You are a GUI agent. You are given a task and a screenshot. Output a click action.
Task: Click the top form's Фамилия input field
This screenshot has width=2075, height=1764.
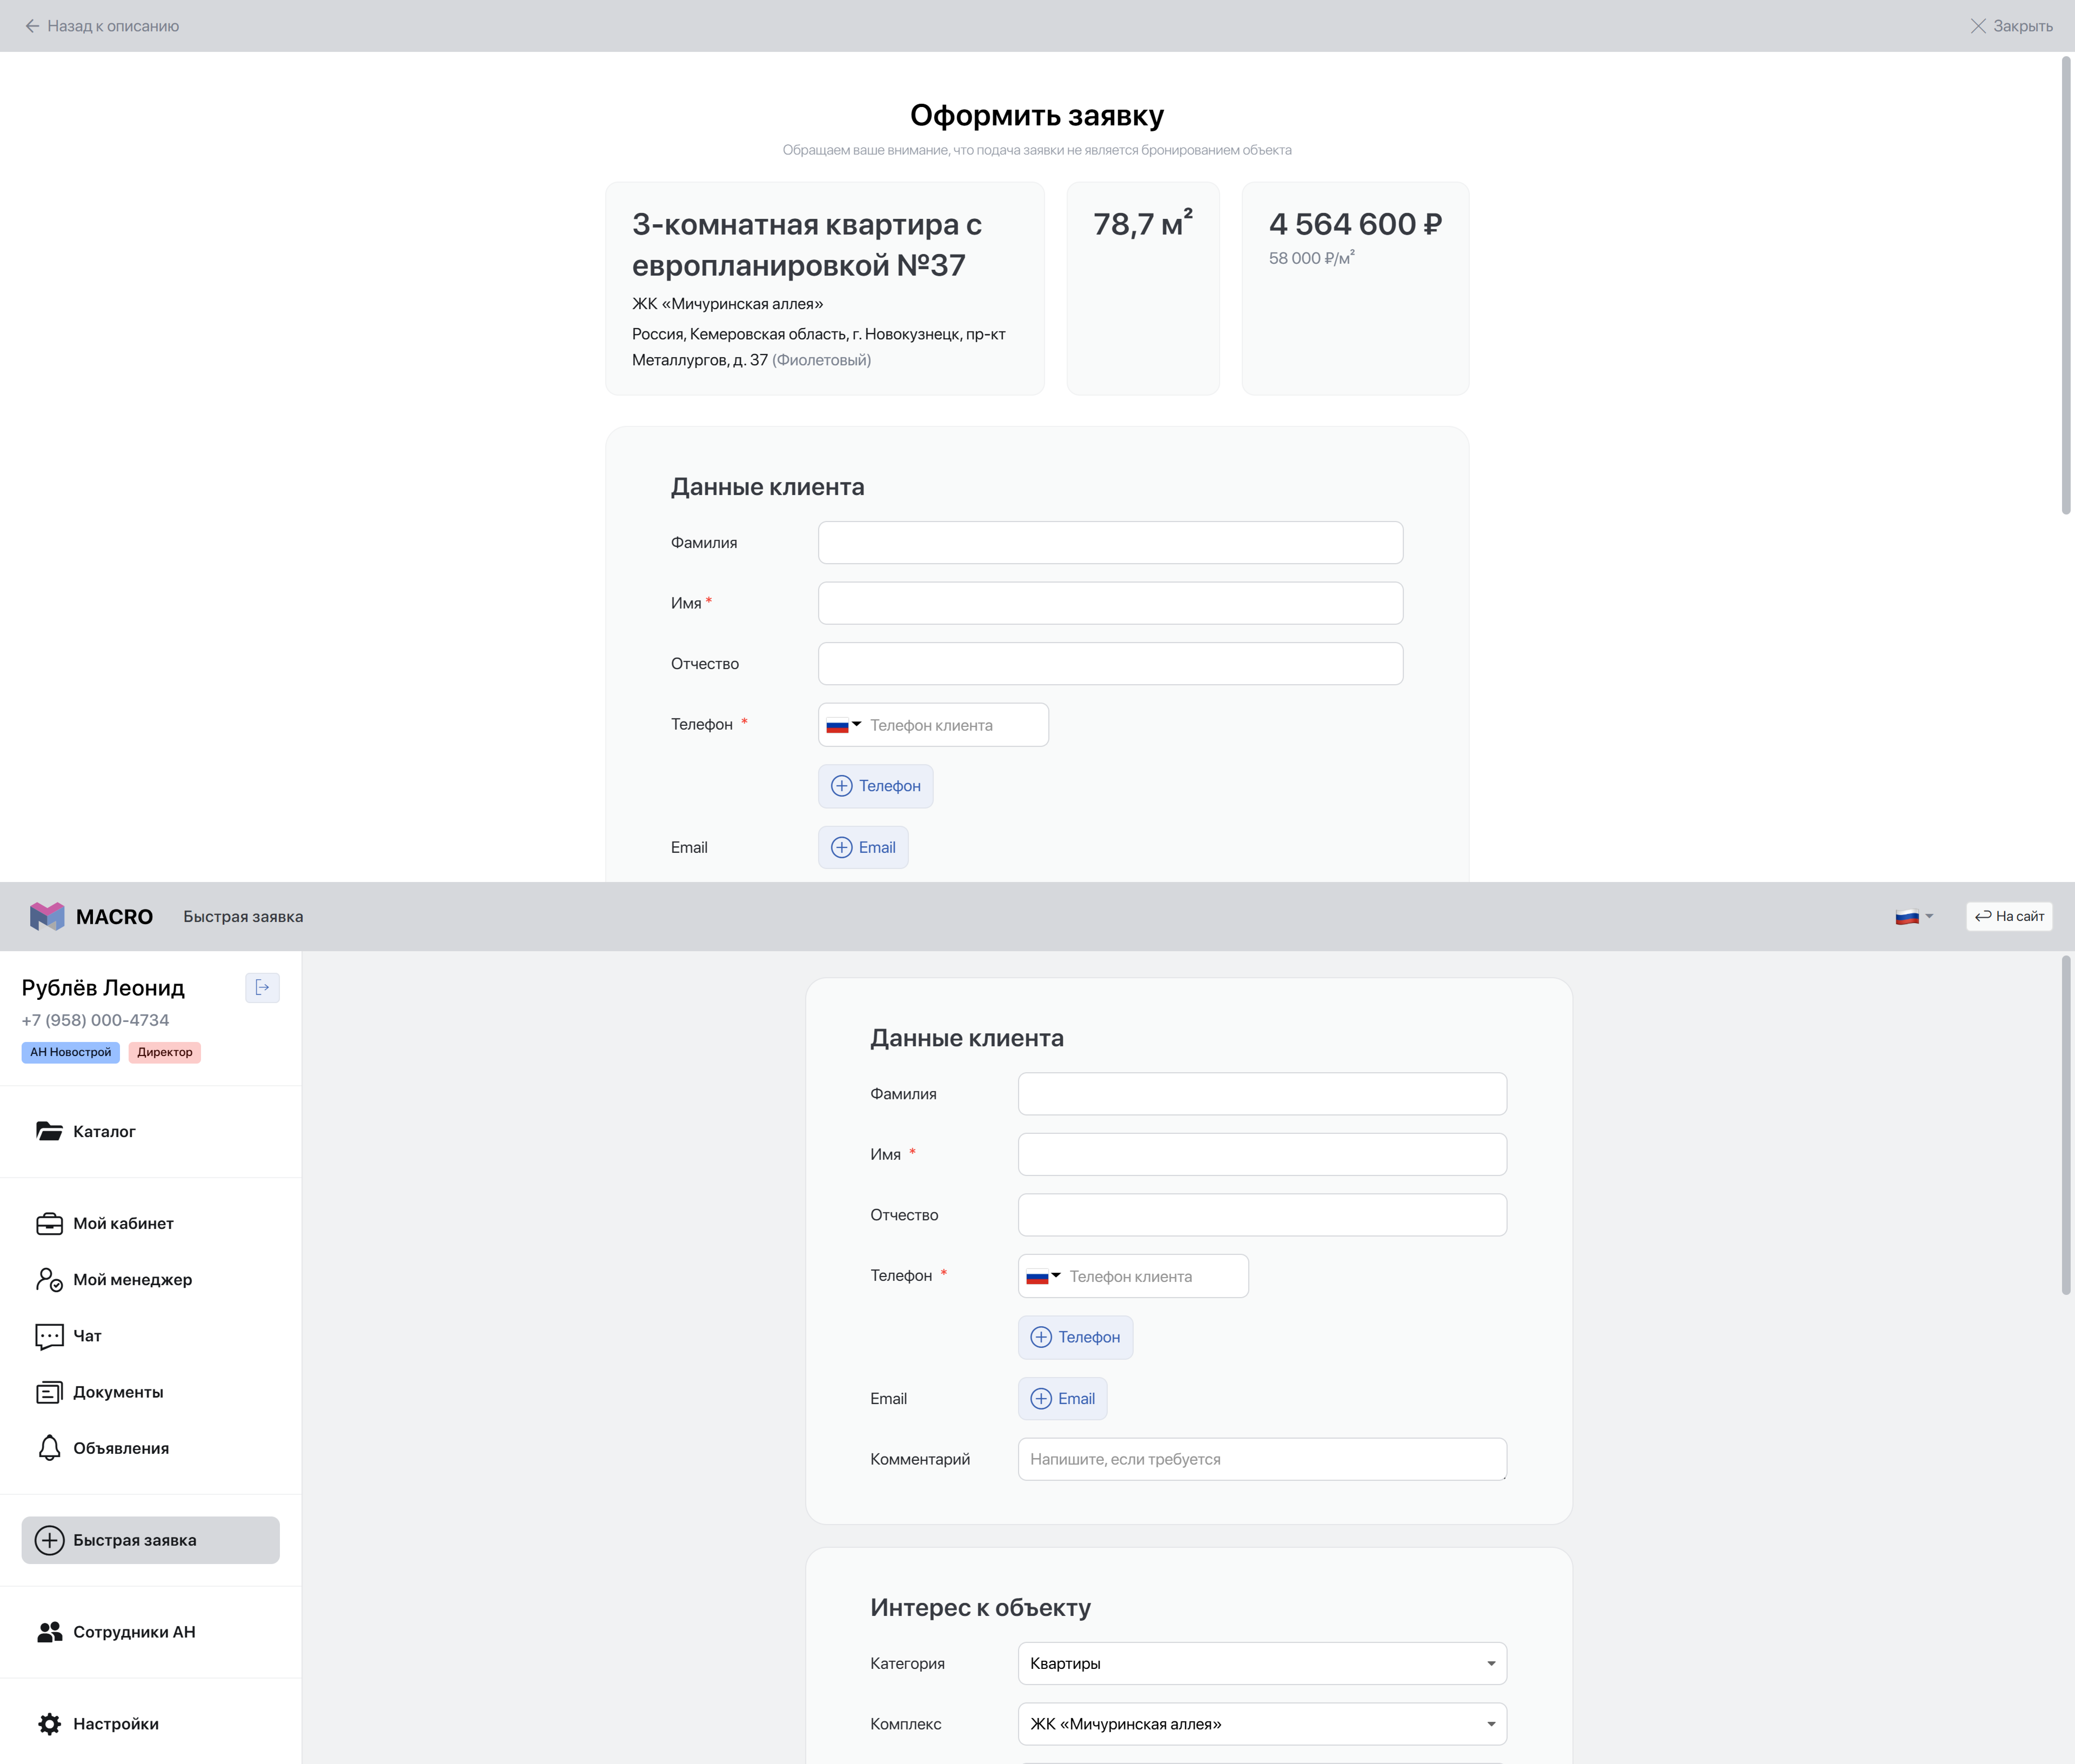pyautogui.click(x=1110, y=542)
